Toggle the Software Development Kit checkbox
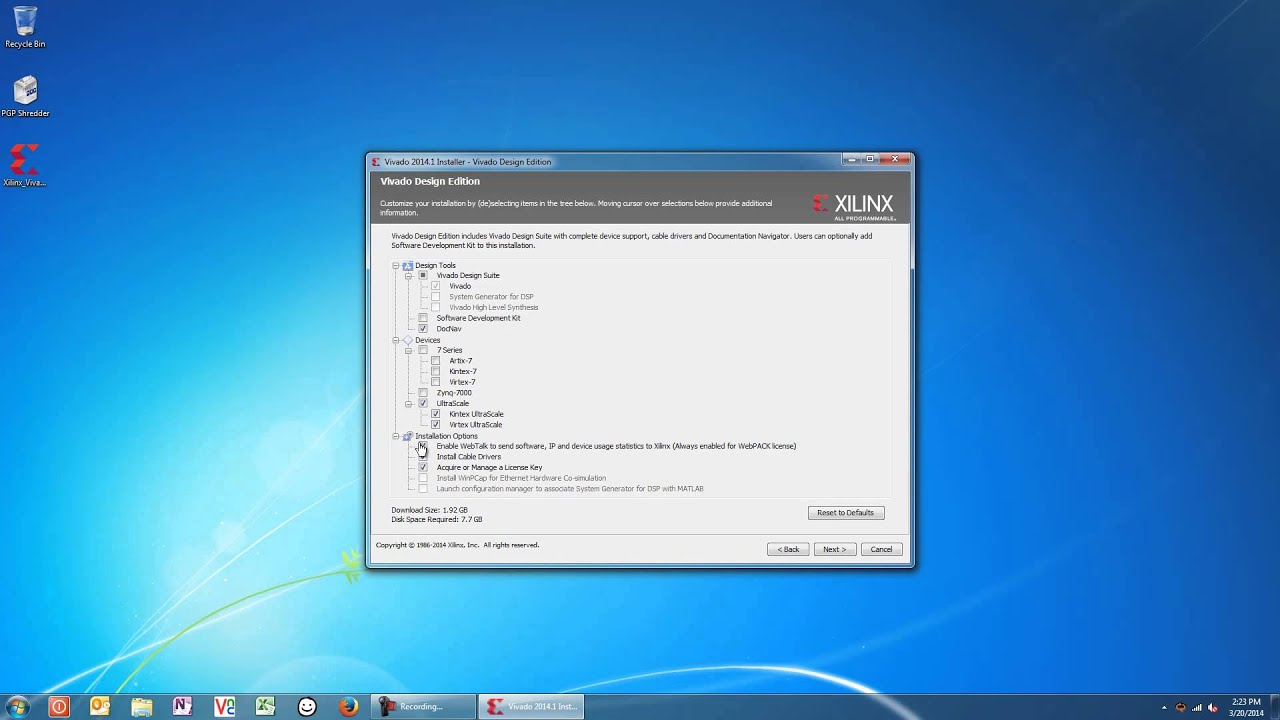Viewport: 1280px width, 720px height. tap(423, 318)
